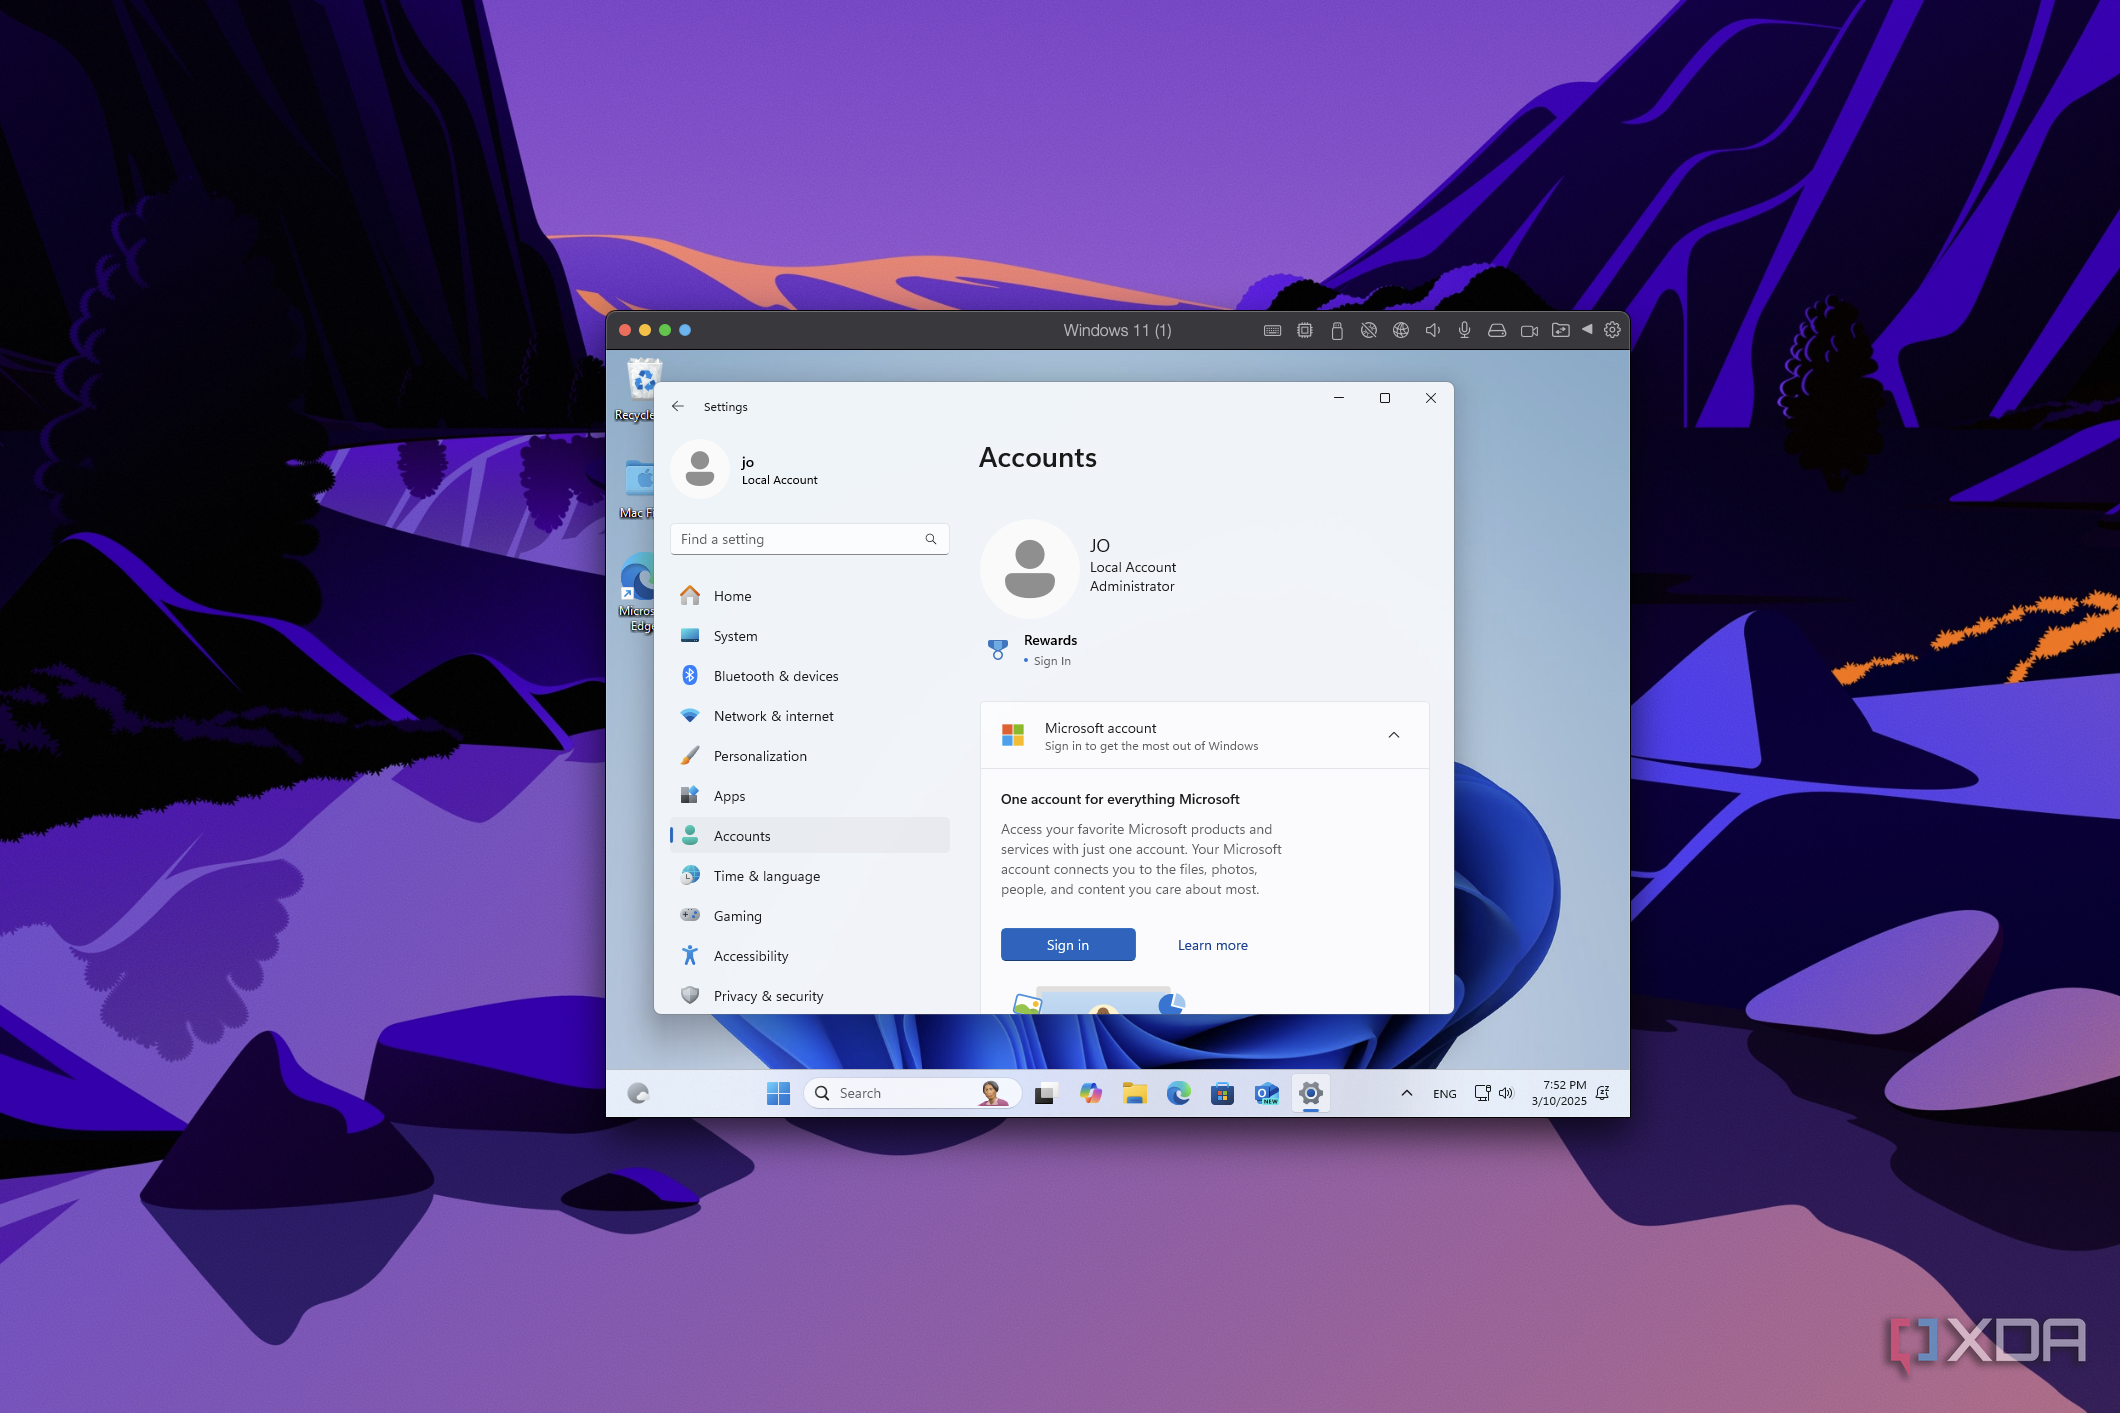The height and width of the screenshot is (1413, 2120).
Task: Click the camera icon in VM toolbar
Action: click(1529, 330)
